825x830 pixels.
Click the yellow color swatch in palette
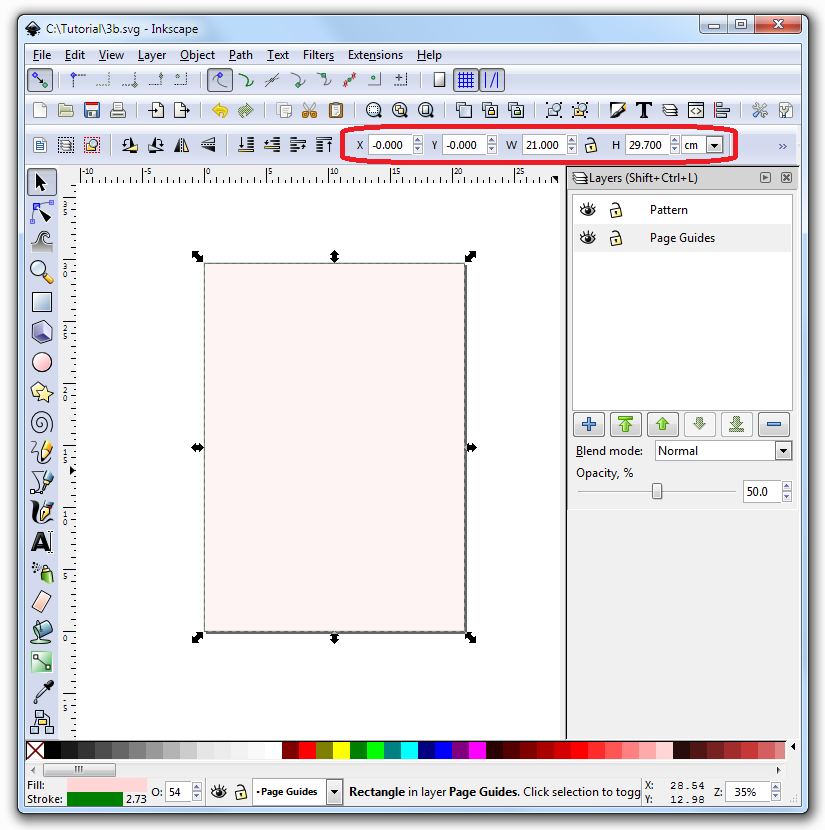point(341,750)
